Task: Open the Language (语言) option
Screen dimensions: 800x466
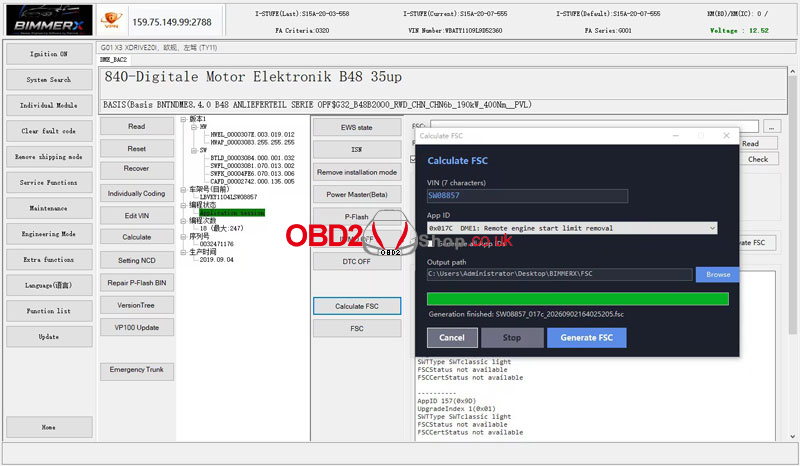Action: [x=49, y=285]
